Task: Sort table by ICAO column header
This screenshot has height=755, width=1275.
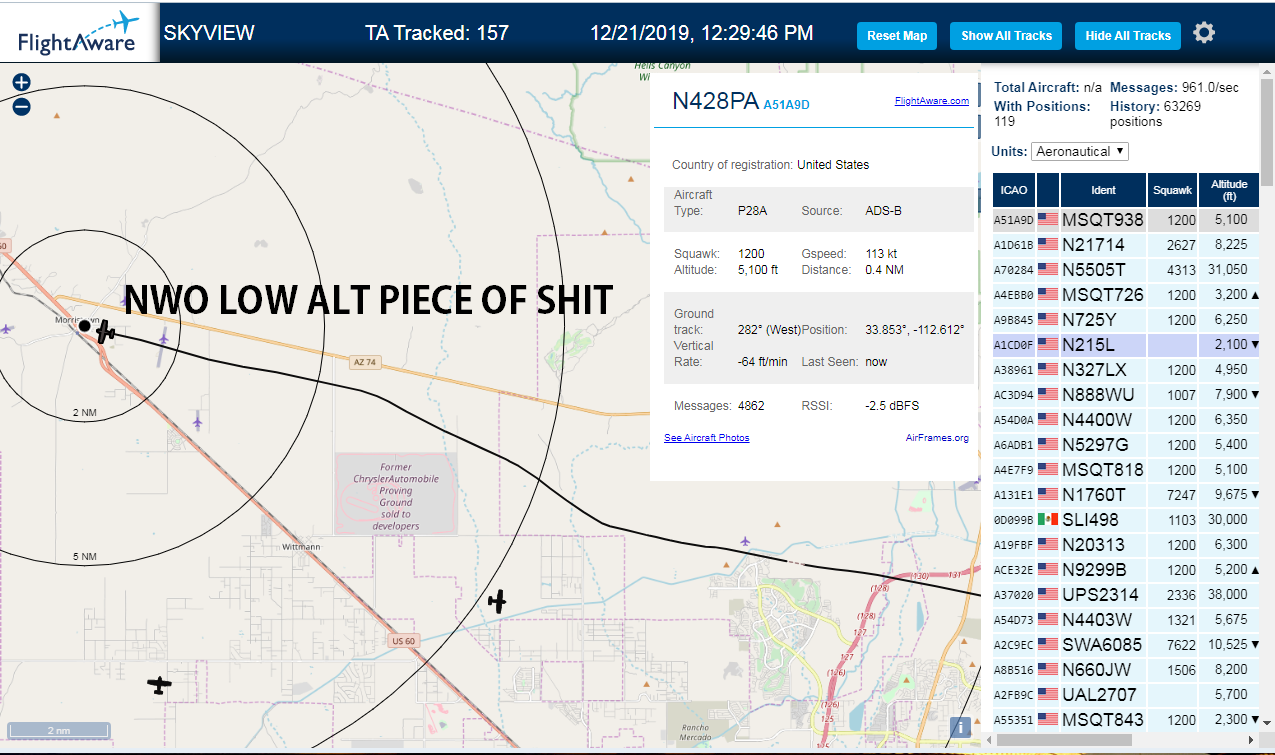Action: click(1013, 190)
